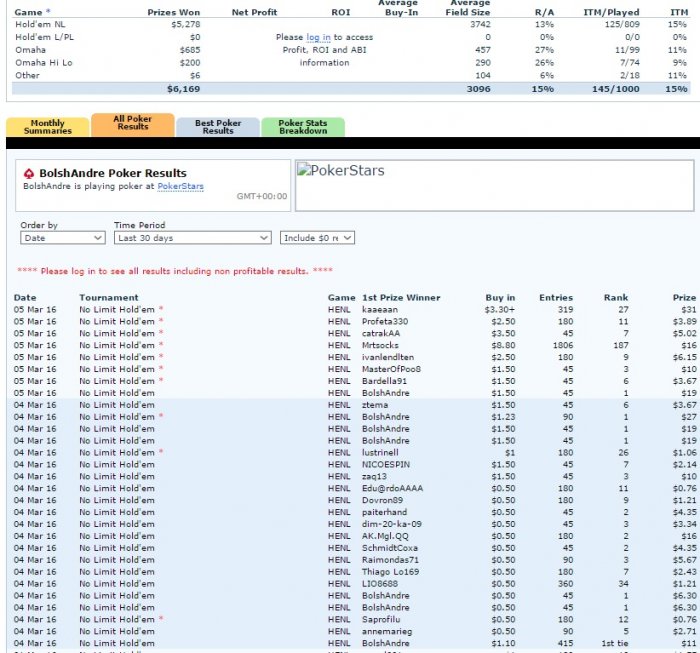The height and width of the screenshot is (653, 700).
Task: Click the broken PokerStars image
Action: [x=341, y=171]
